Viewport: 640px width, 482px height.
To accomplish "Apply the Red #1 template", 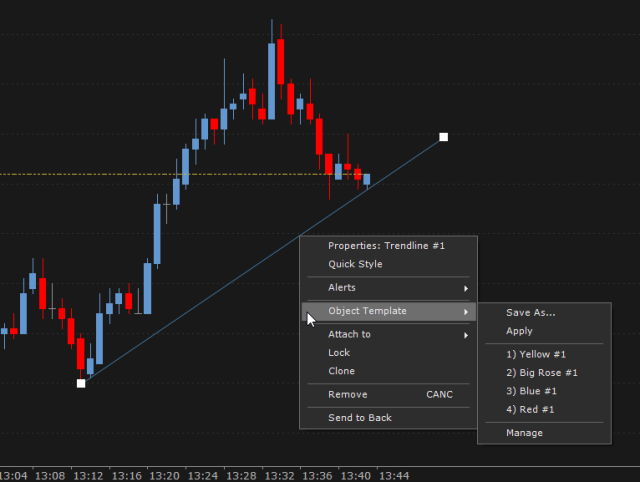I will (529, 409).
